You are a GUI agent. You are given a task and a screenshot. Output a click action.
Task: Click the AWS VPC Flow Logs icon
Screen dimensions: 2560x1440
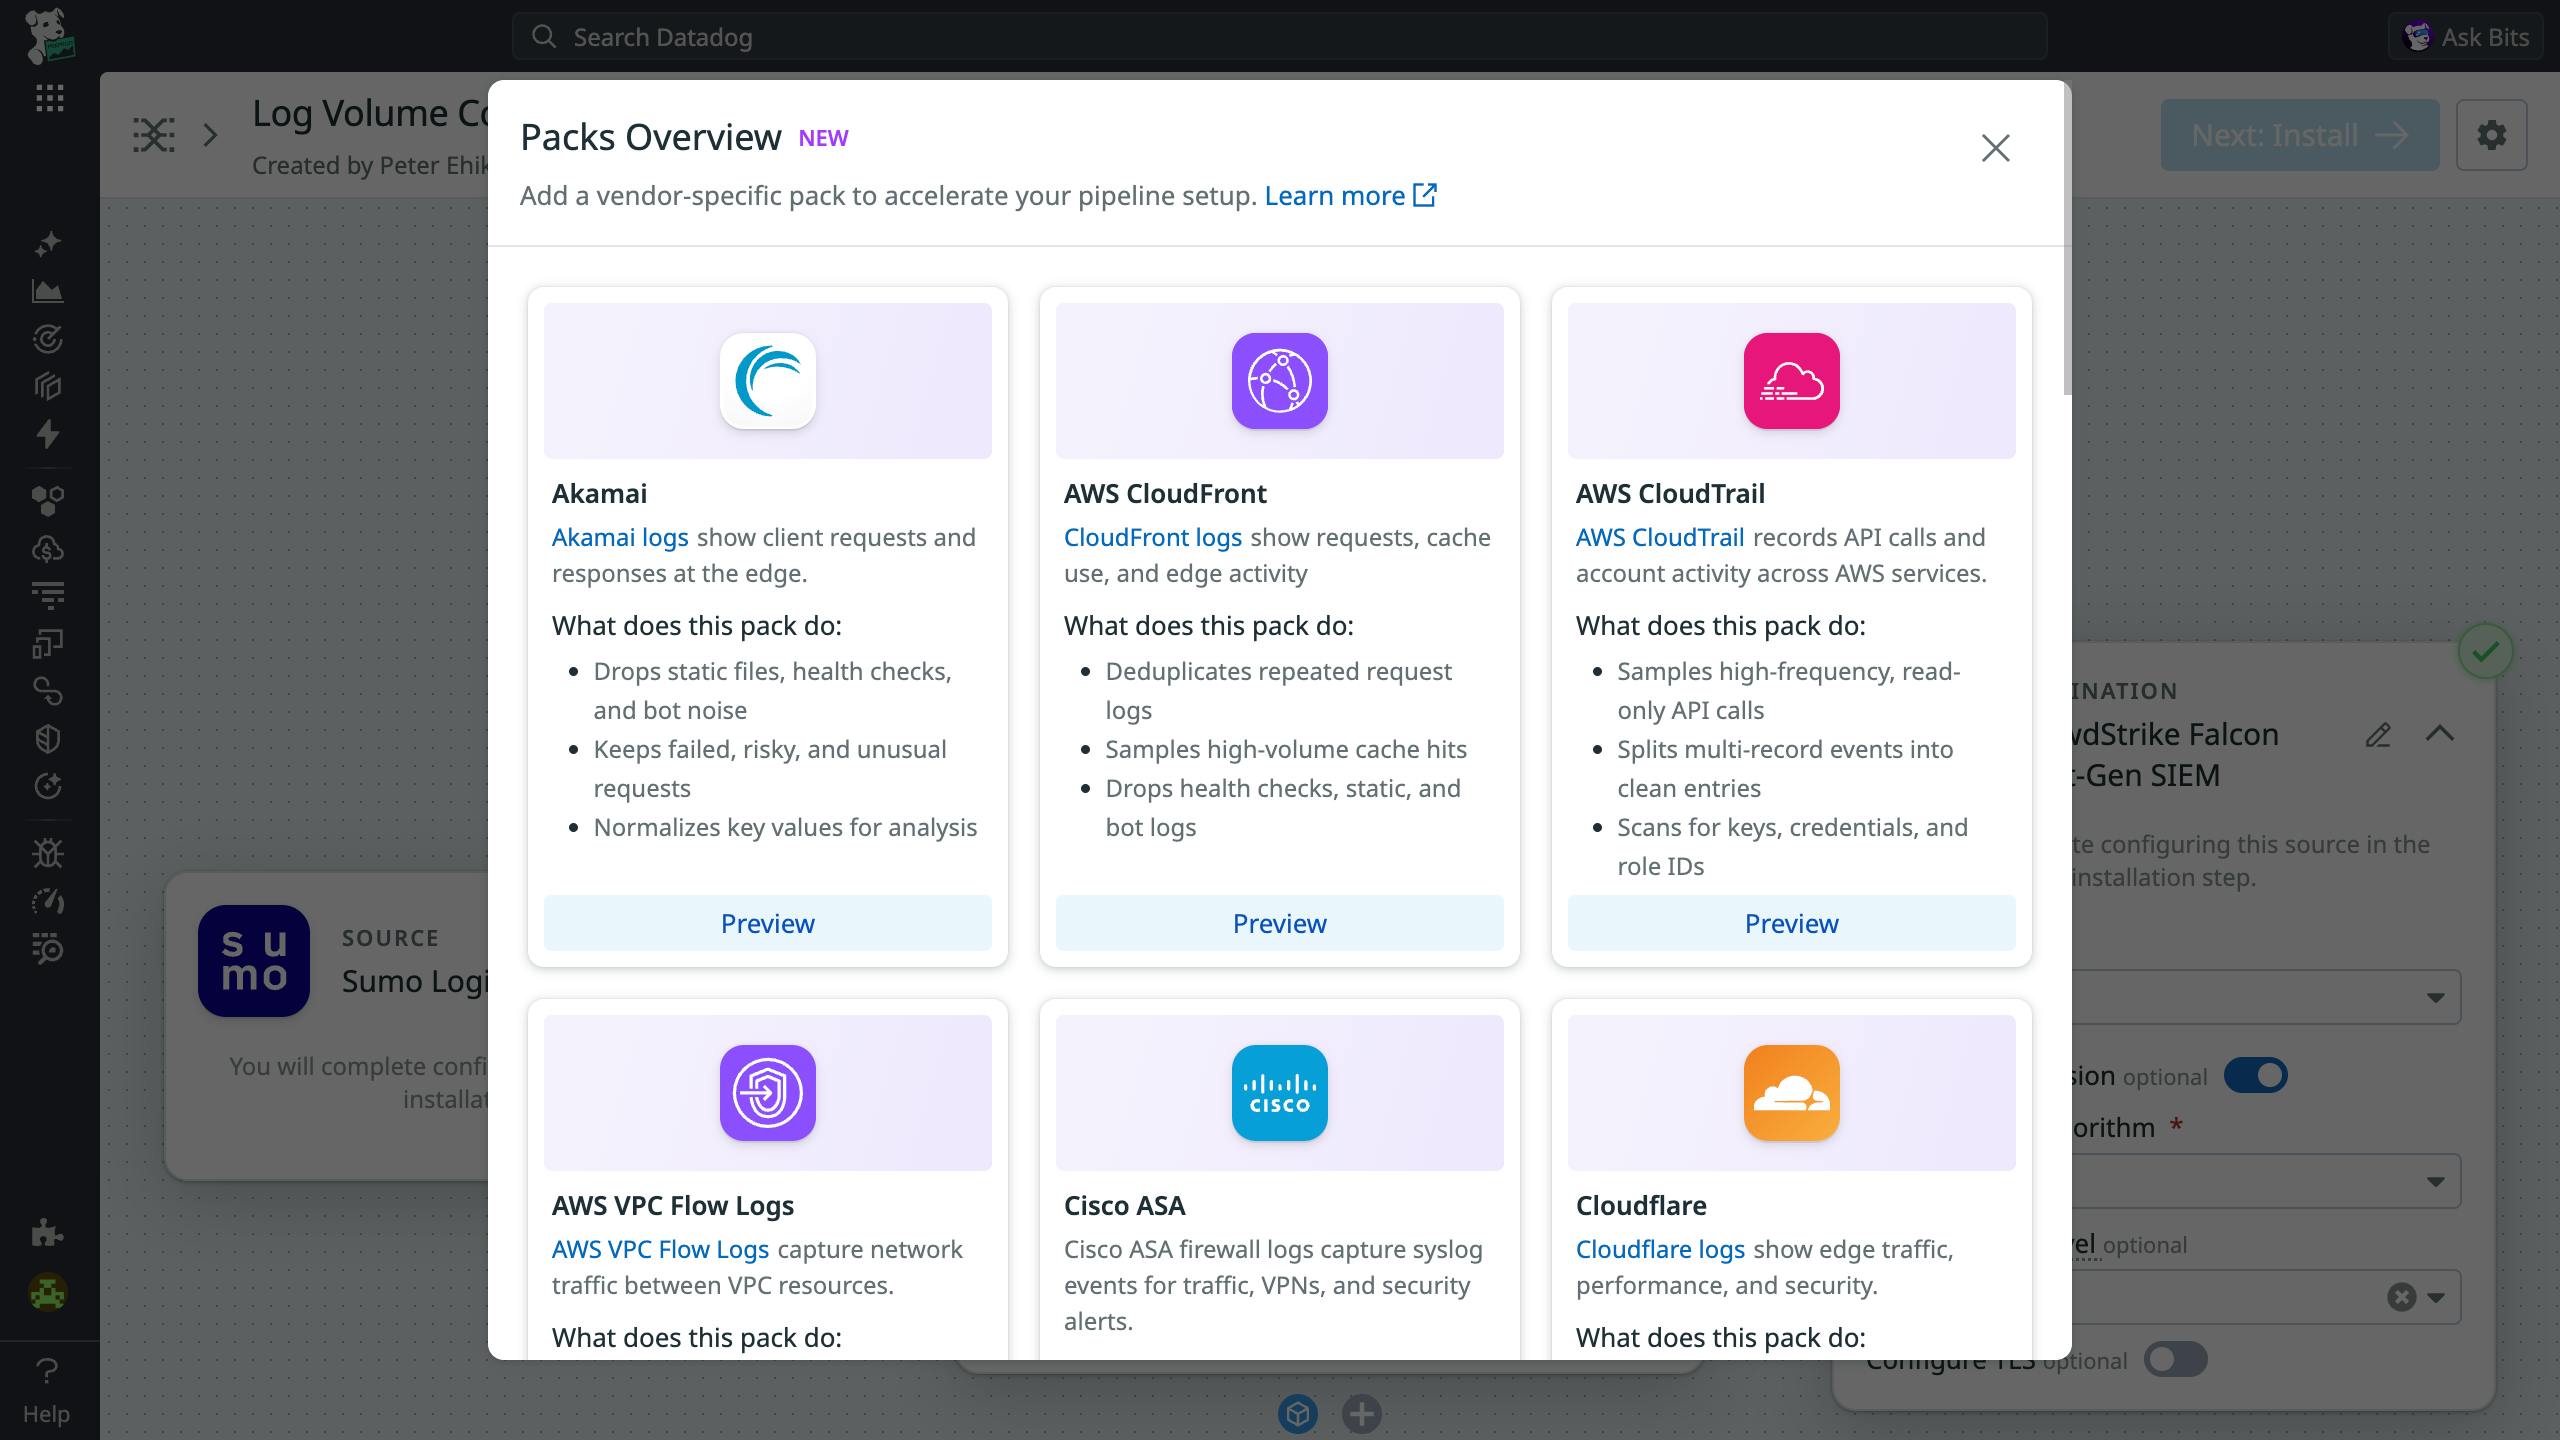coord(767,1093)
